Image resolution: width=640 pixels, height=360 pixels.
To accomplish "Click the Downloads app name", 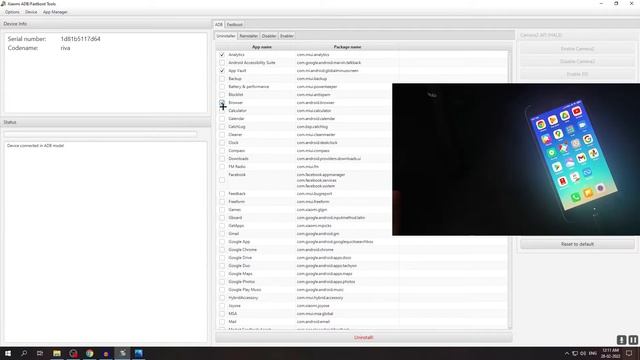I will point(238,159).
